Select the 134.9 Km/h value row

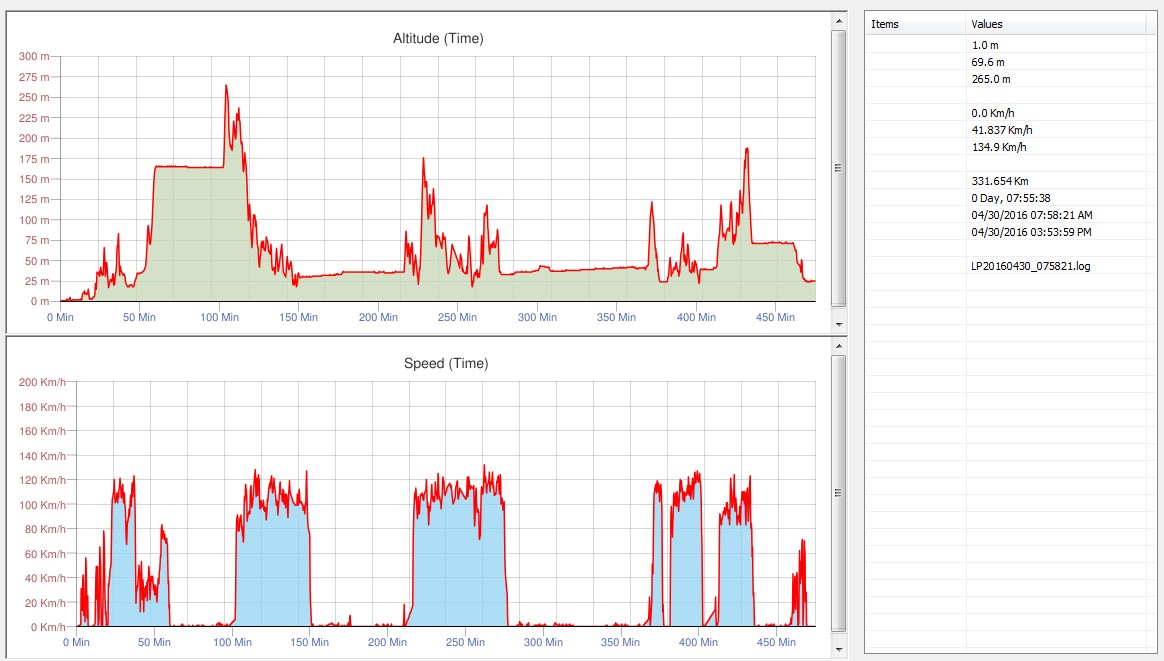[x=998, y=147]
